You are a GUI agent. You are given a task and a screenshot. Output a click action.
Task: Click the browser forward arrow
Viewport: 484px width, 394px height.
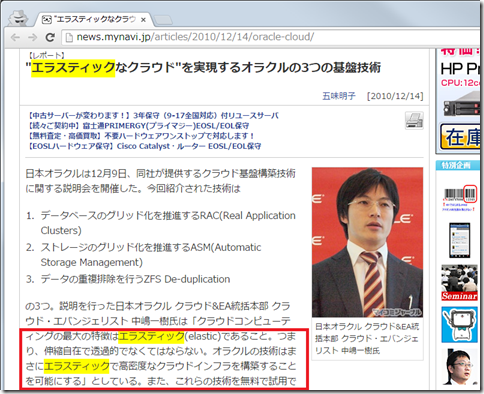coord(32,37)
